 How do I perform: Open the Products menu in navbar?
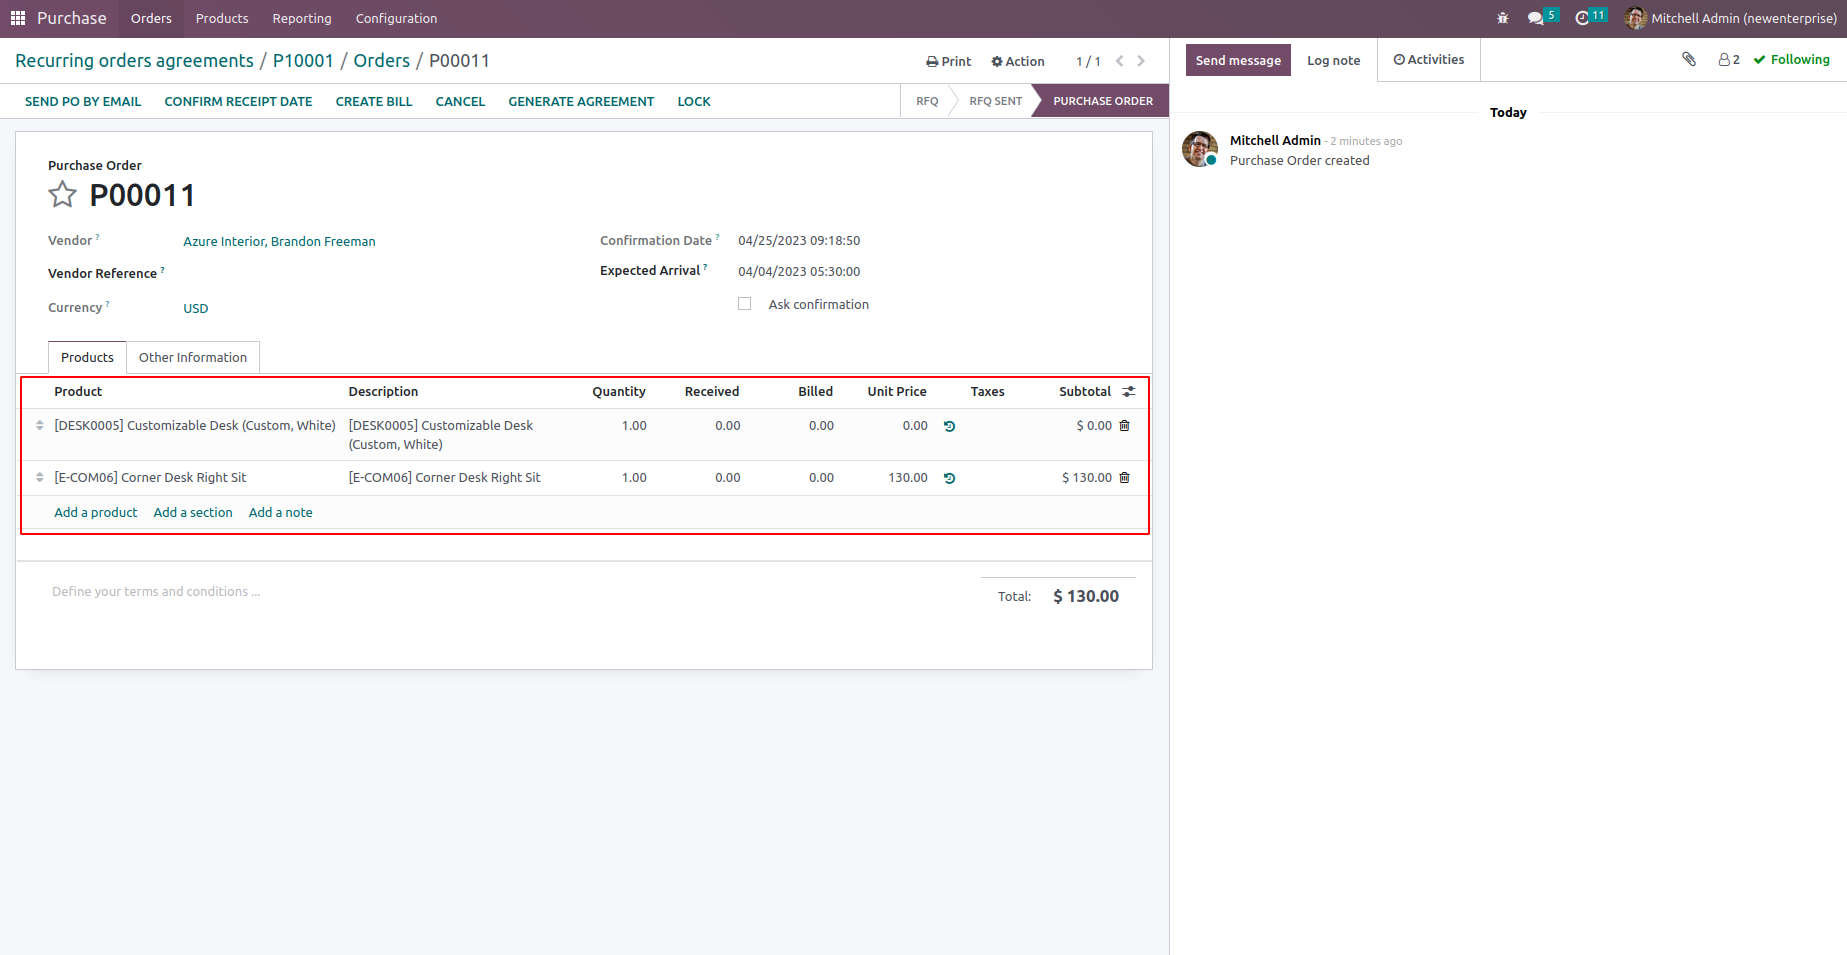click(x=222, y=18)
